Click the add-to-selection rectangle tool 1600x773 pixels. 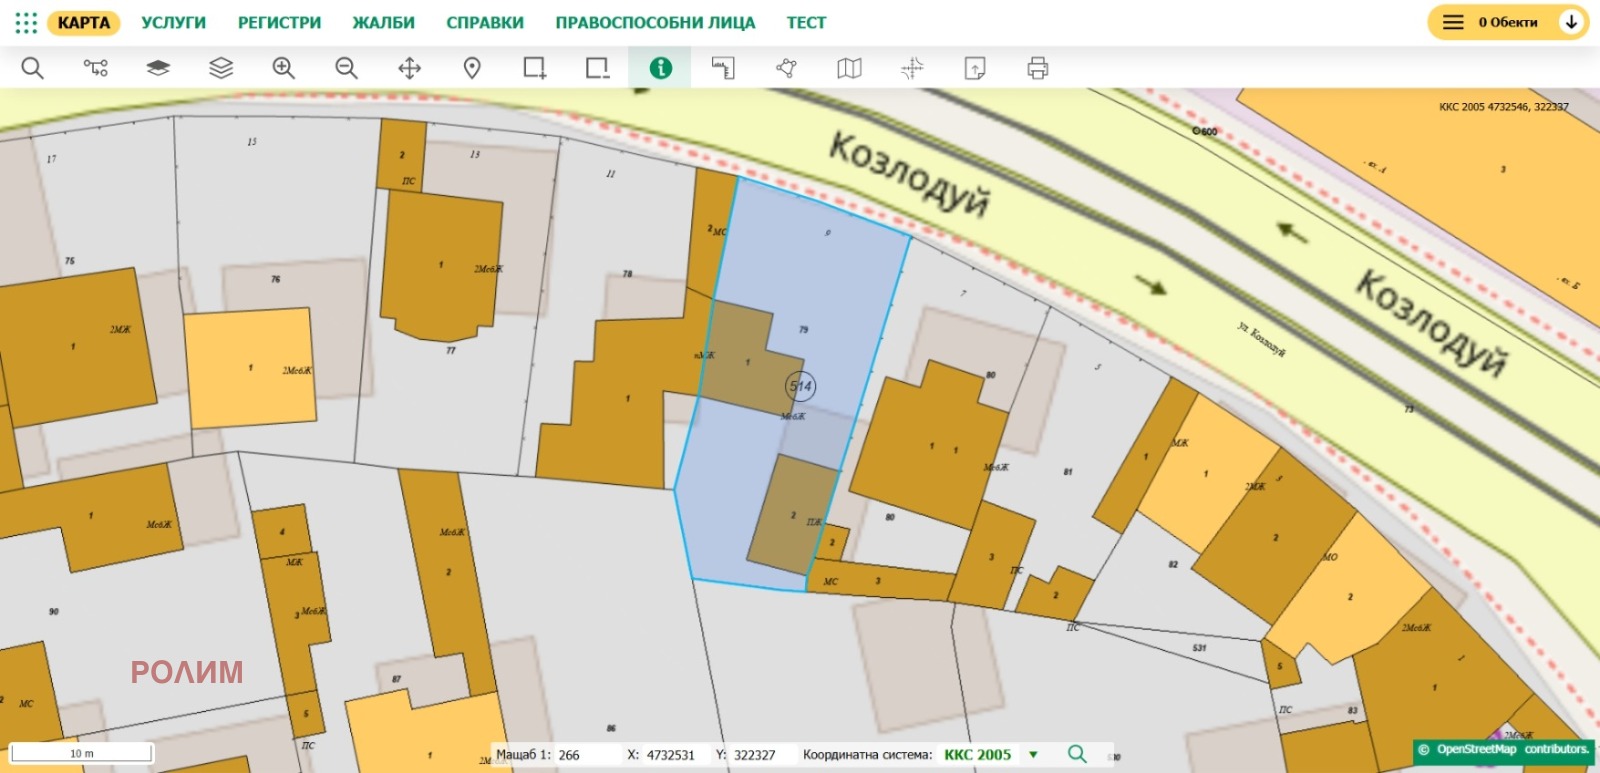point(535,68)
